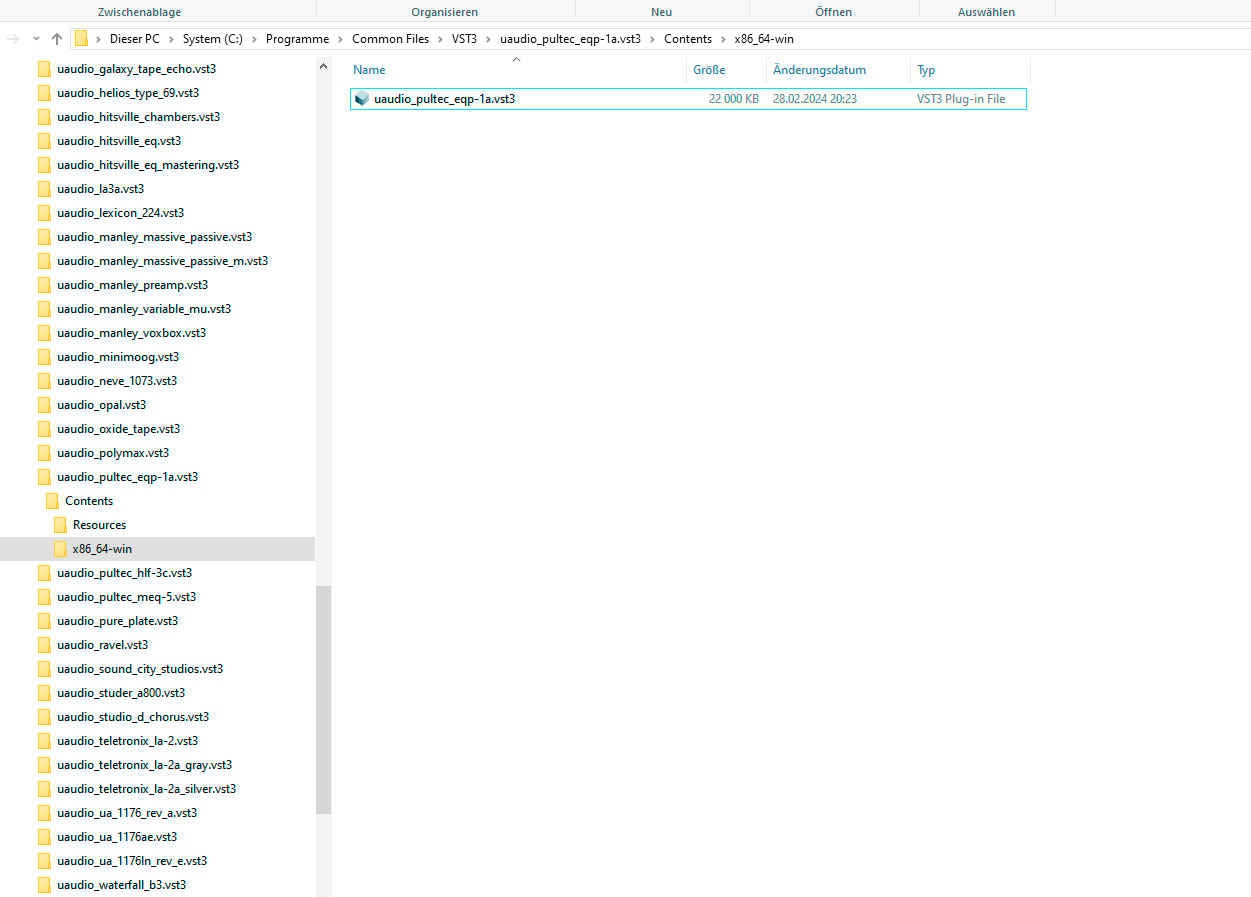1251x897 pixels.
Task: Select uaudio_teletronix_la-2a_silver.vst3 in tree
Action: click(146, 789)
